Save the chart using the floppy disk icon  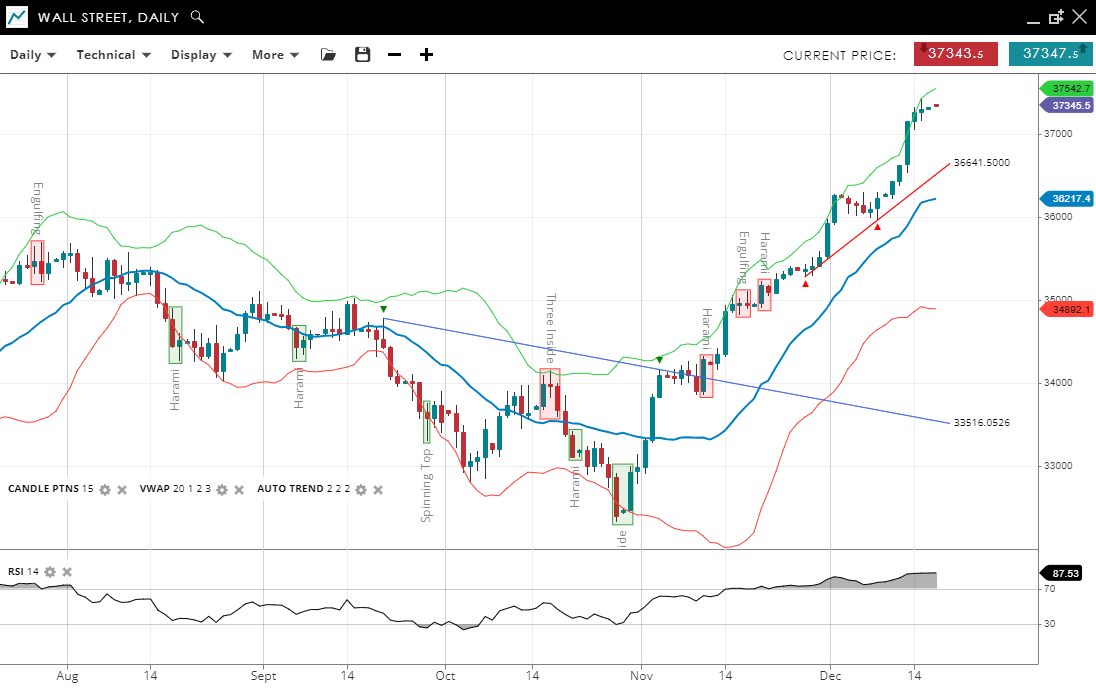pyautogui.click(x=362, y=55)
